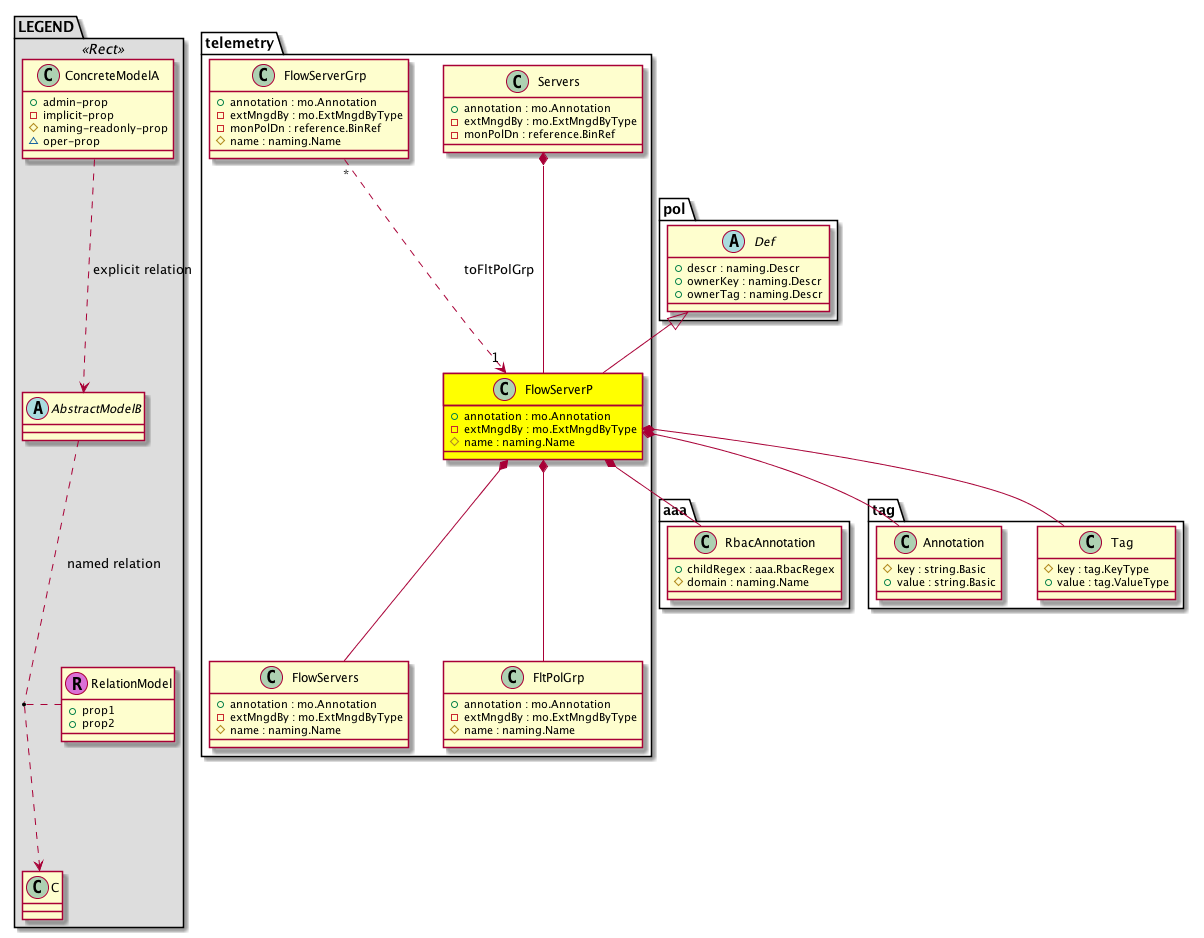Select the FltPolGrp class icon
This screenshot has height=938, width=1204.
pyautogui.click(x=513, y=678)
